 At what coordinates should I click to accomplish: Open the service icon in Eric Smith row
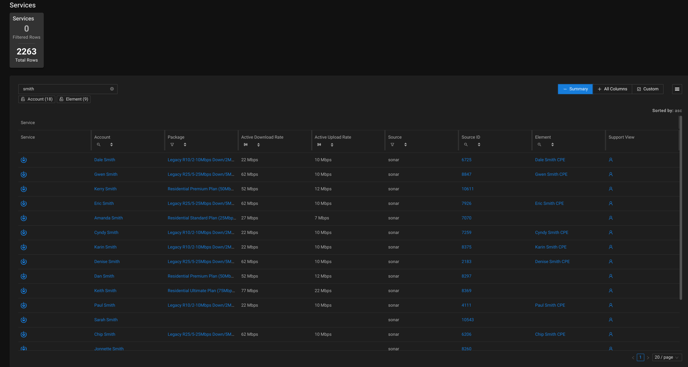pos(24,203)
